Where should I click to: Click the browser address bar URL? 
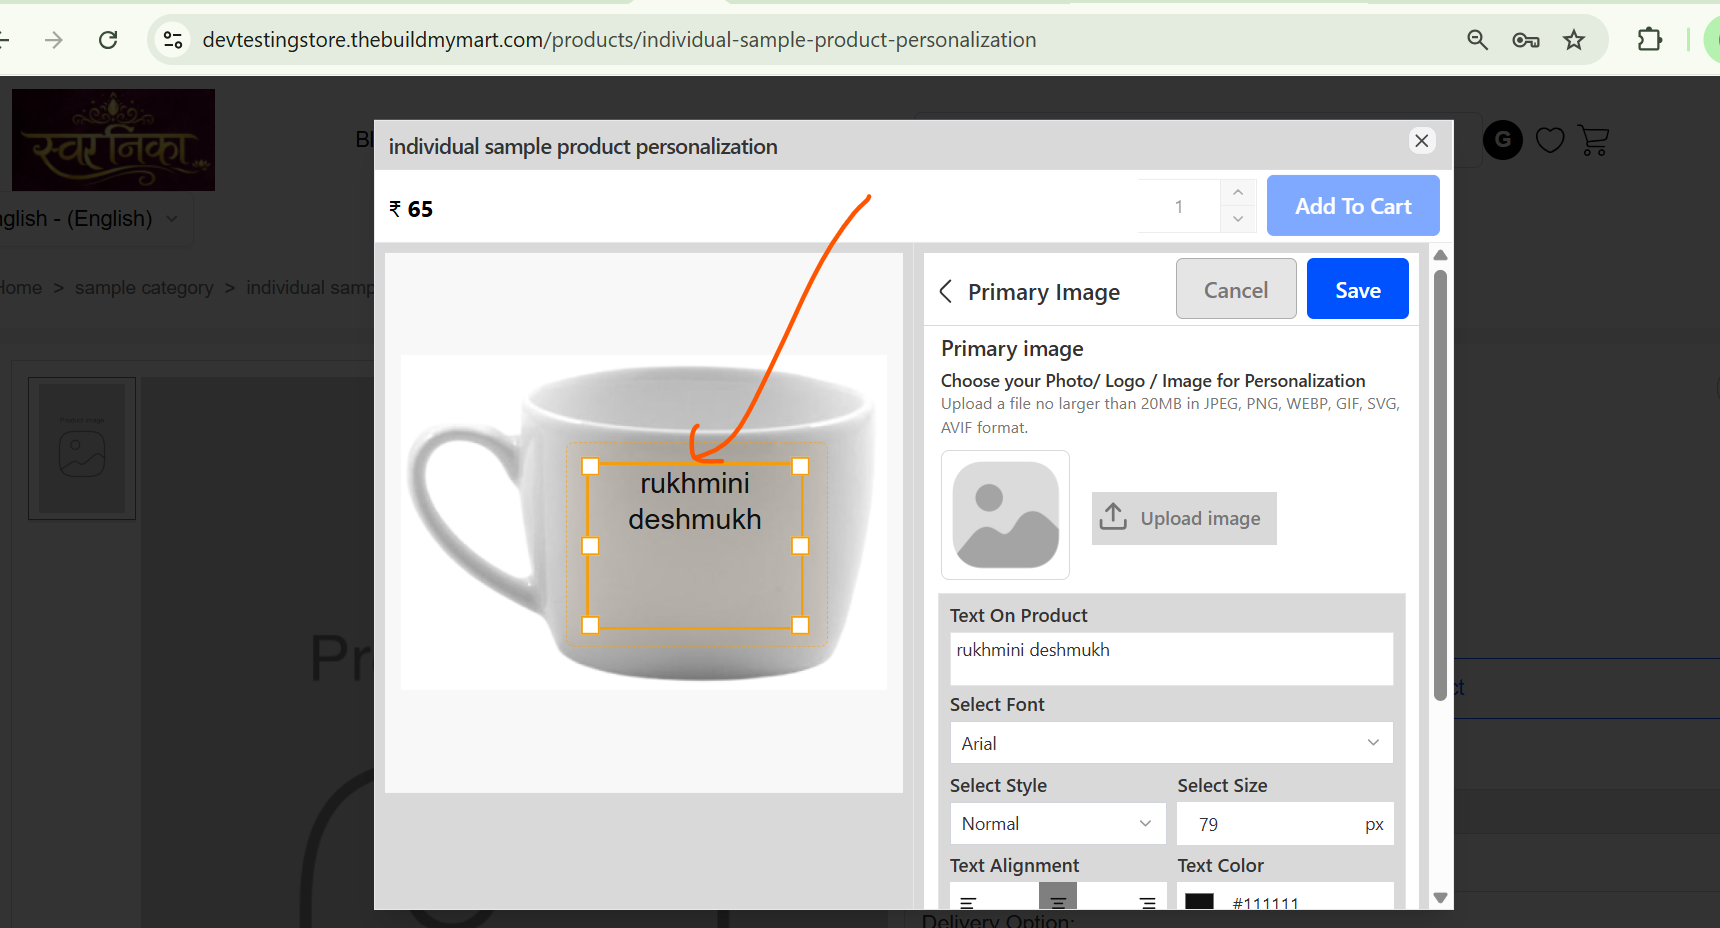(619, 40)
